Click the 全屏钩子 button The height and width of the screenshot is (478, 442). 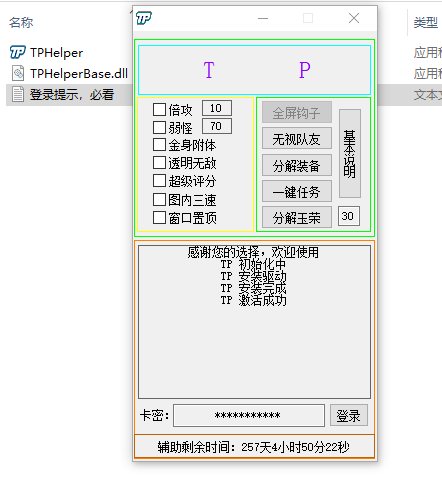pyautogui.click(x=297, y=112)
